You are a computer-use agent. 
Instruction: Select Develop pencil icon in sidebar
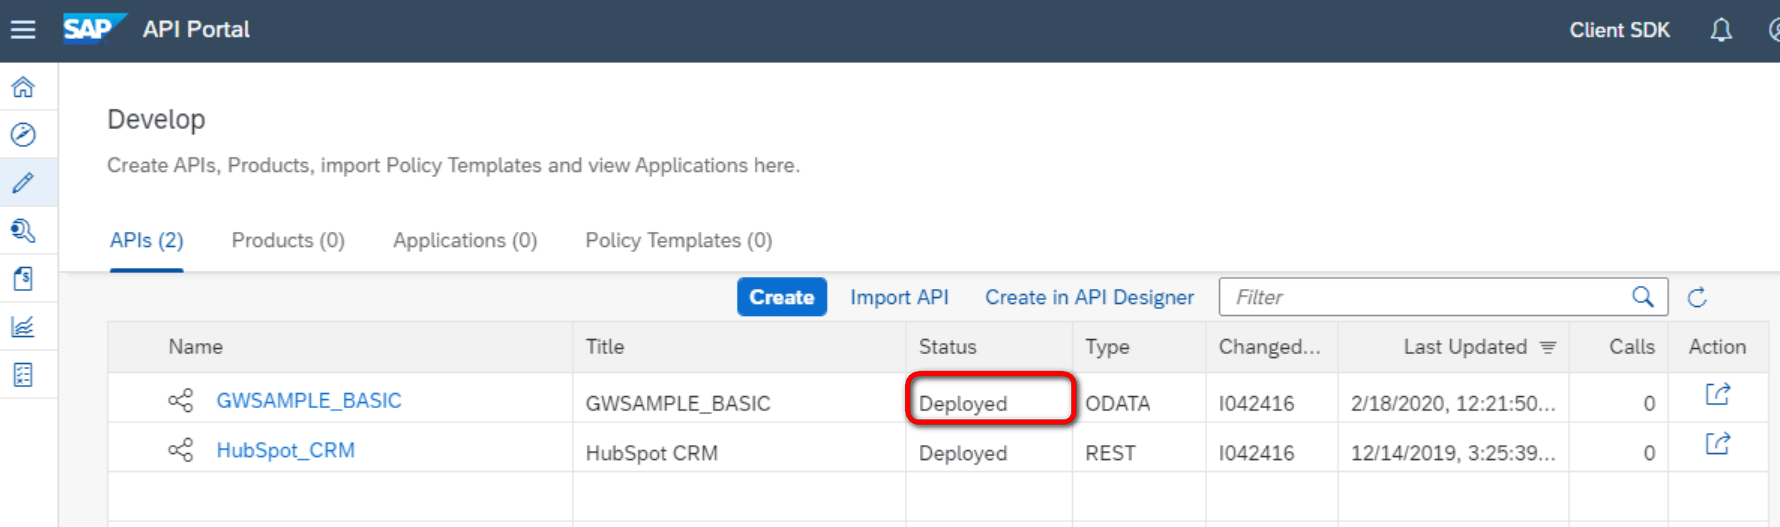[x=23, y=183]
